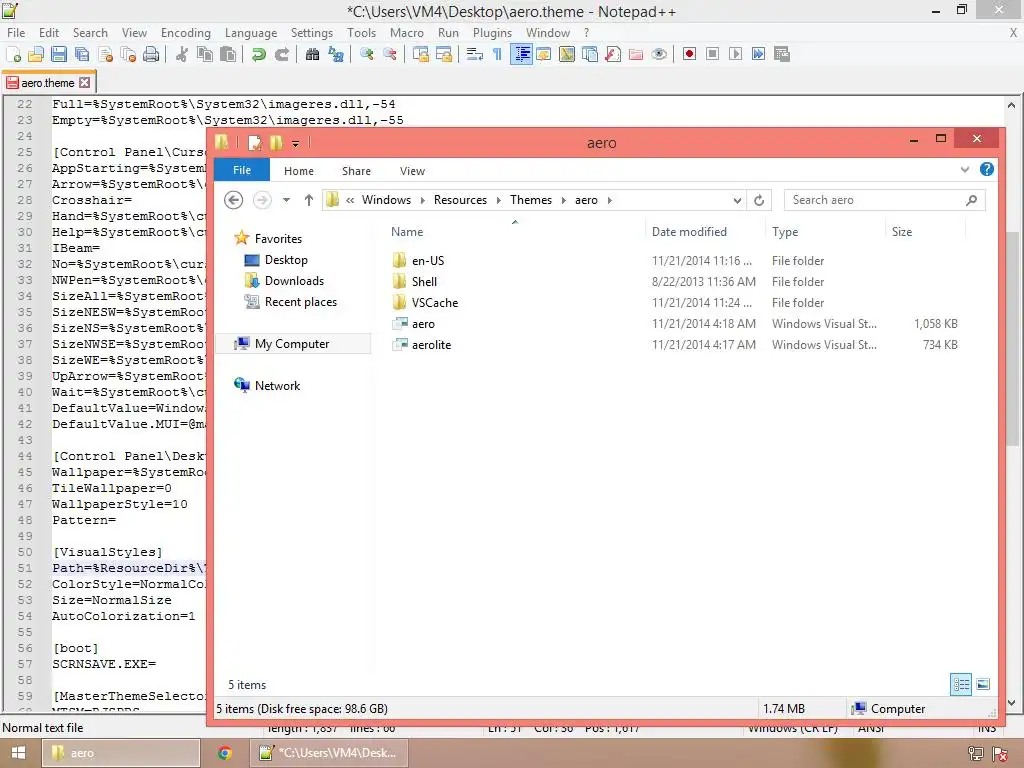Select Desktop under Favorites
The height and width of the screenshot is (768, 1024).
[286, 259]
